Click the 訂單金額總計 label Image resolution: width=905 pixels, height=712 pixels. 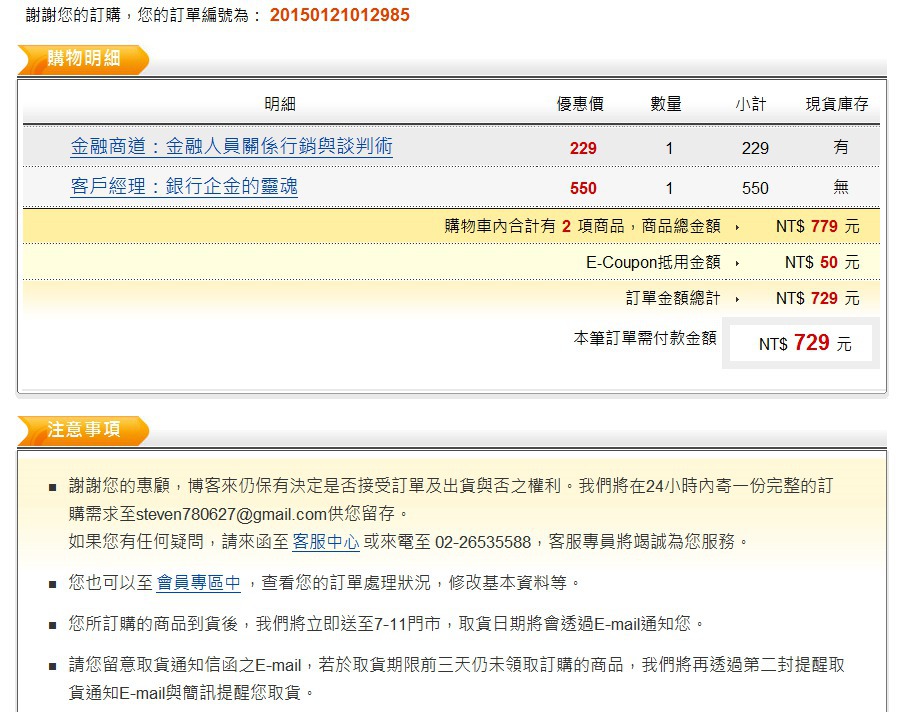(x=673, y=298)
